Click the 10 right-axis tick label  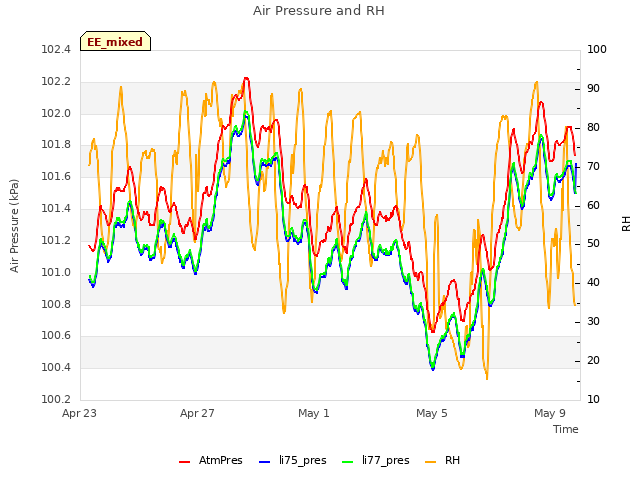click(x=593, y=399)
